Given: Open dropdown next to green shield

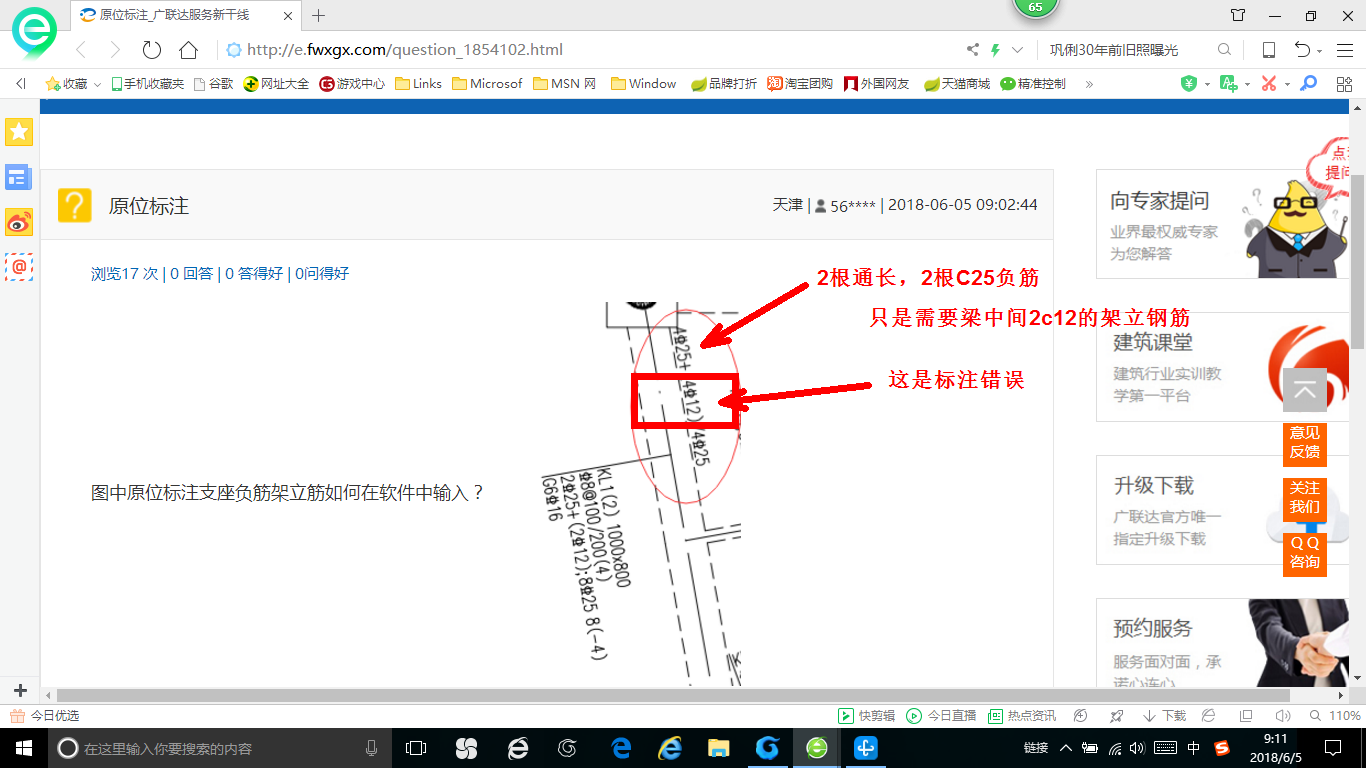Looking at the screenshot, I should [1207, 85].
